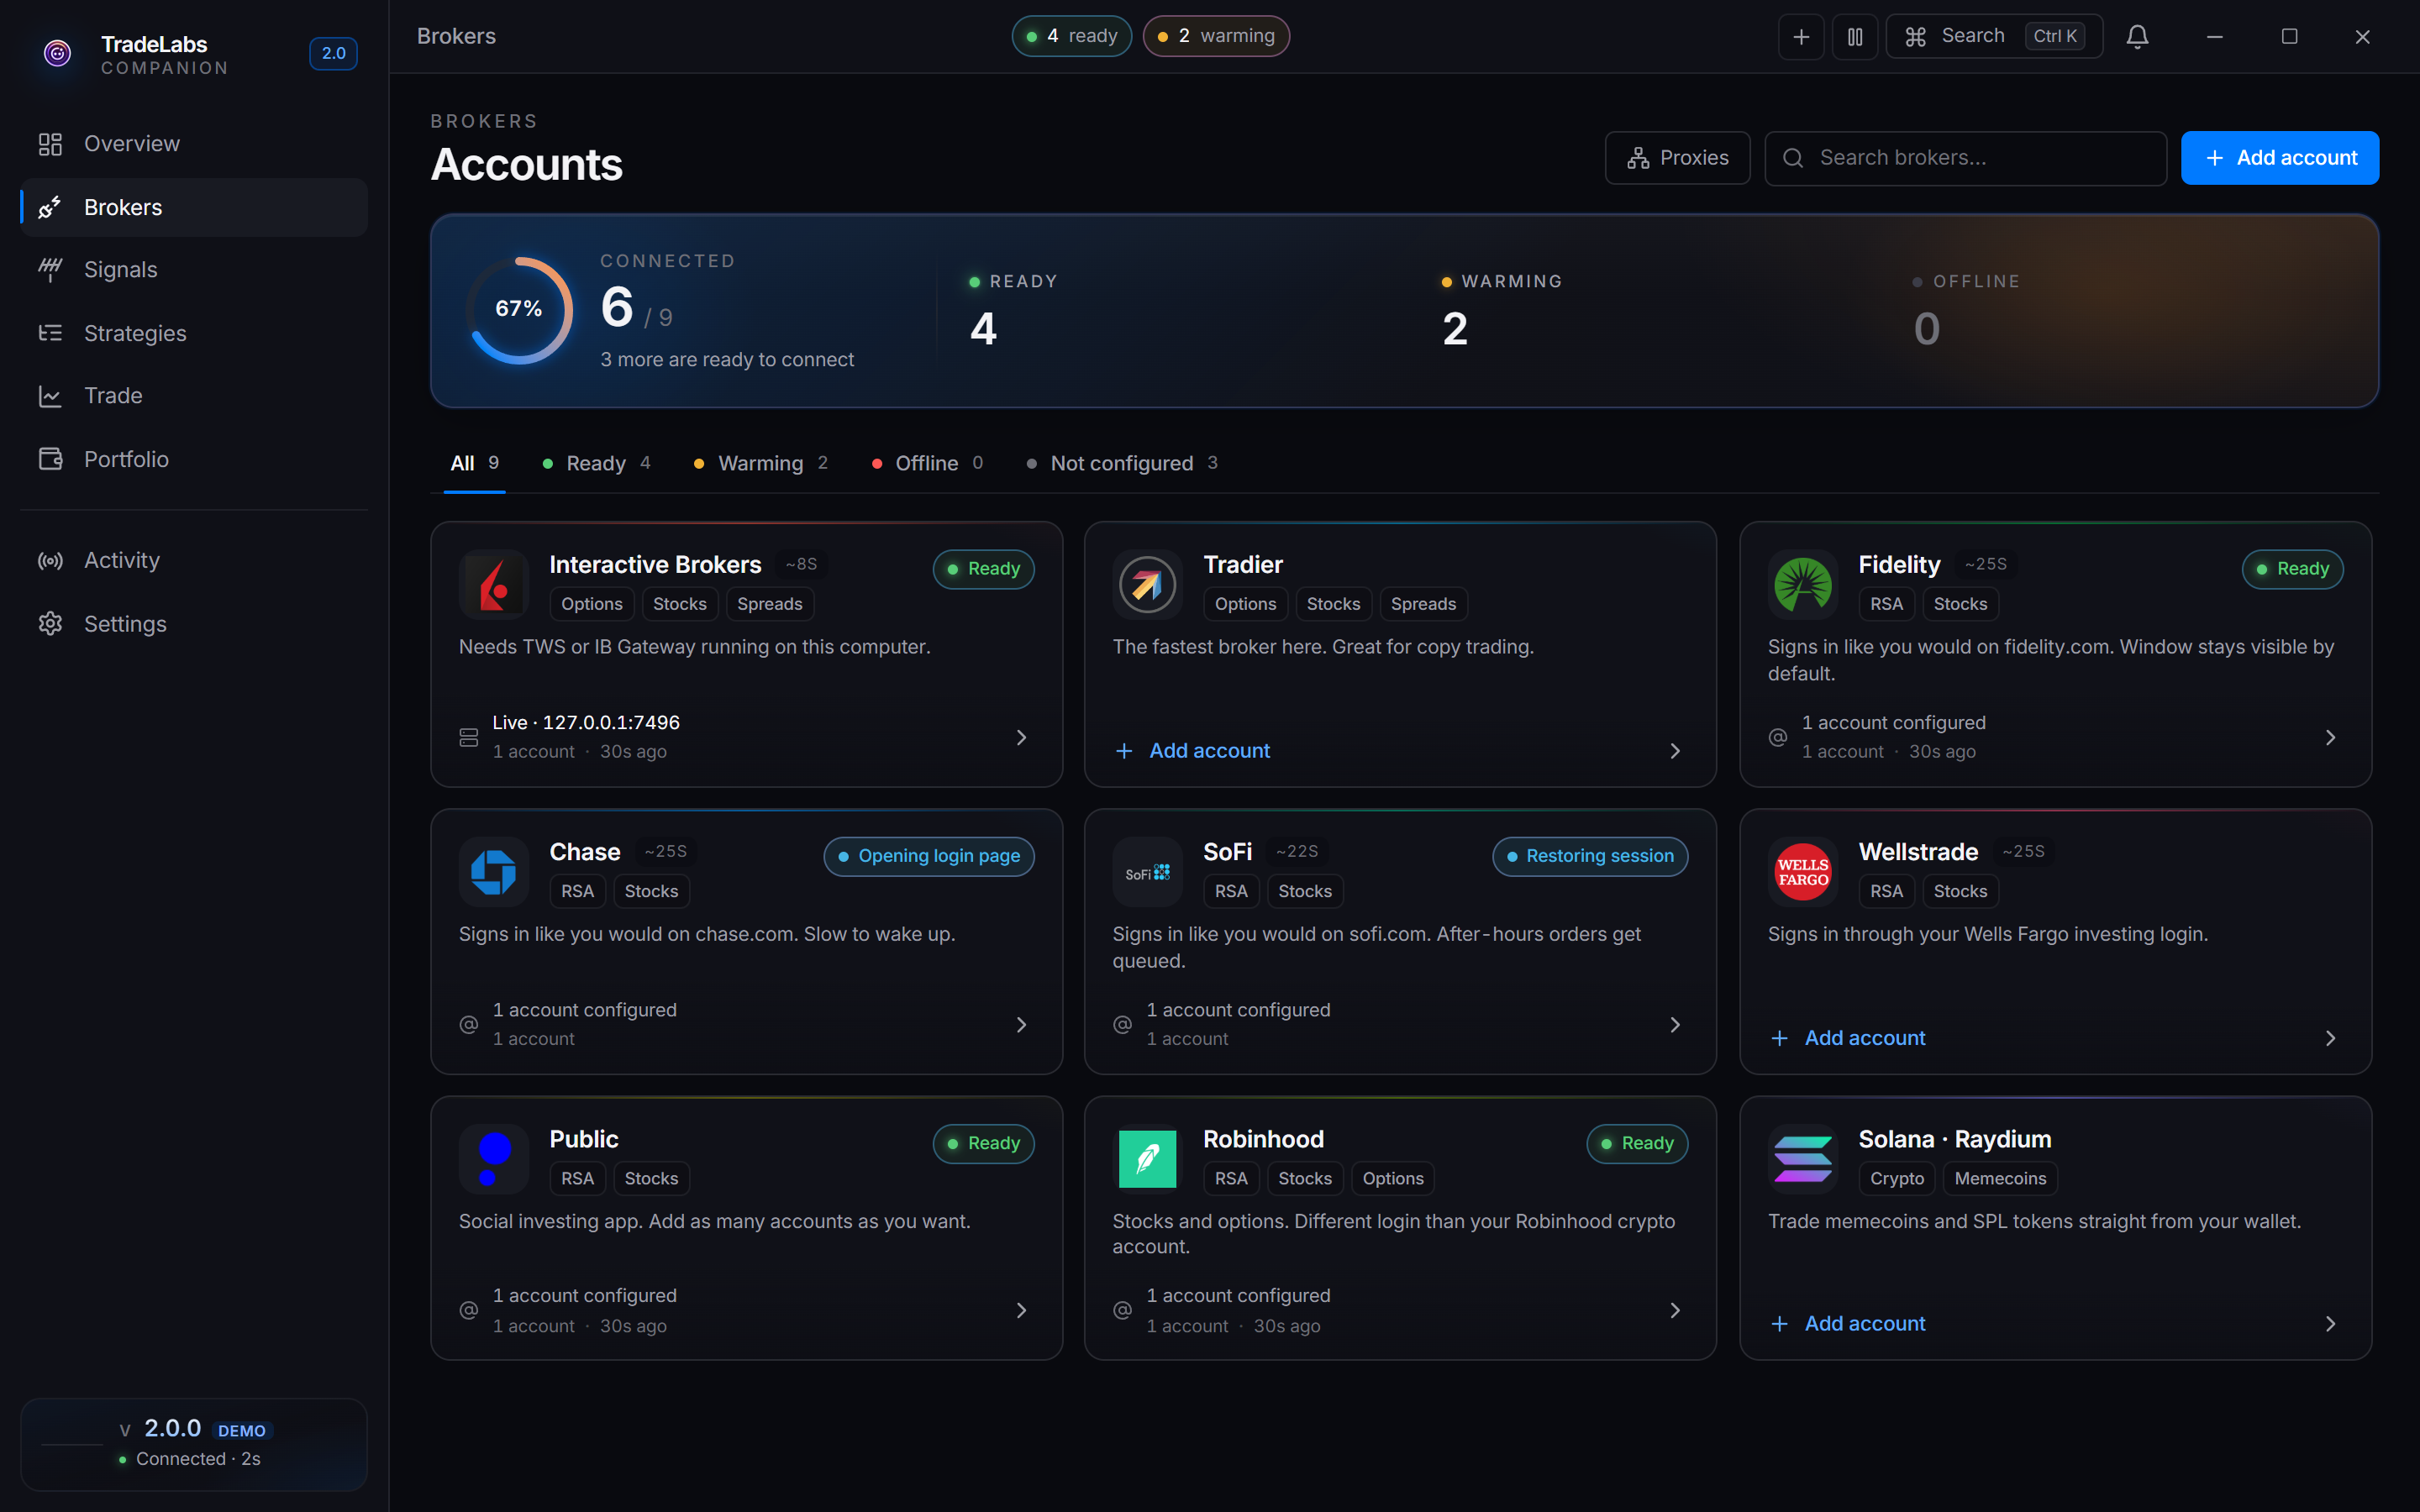Click the Restoring session status on SoFi
Viewport: 2420px width, 1512px height.
point(1590,857)
